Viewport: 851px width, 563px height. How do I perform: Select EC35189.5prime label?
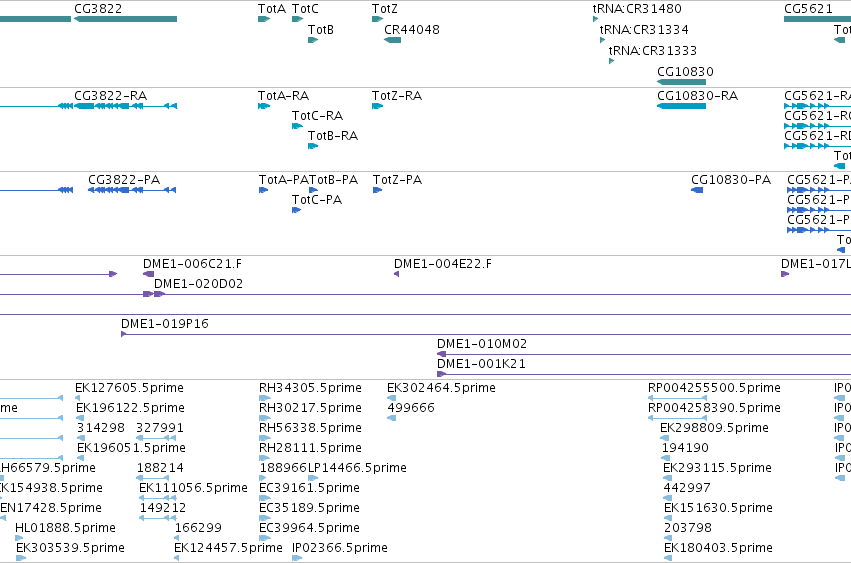309,508
